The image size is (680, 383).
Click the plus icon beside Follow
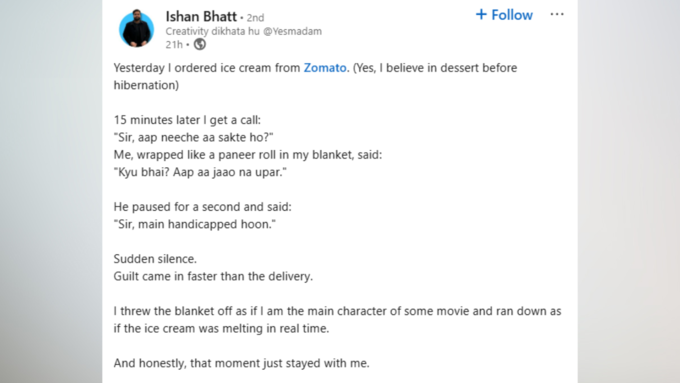click(481, 14)
